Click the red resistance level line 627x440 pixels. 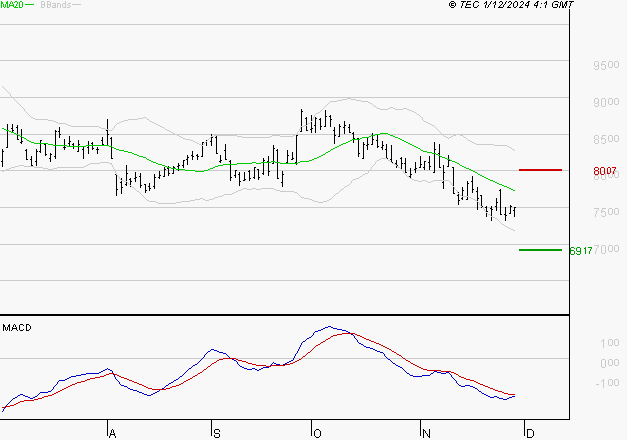(540, 170)
